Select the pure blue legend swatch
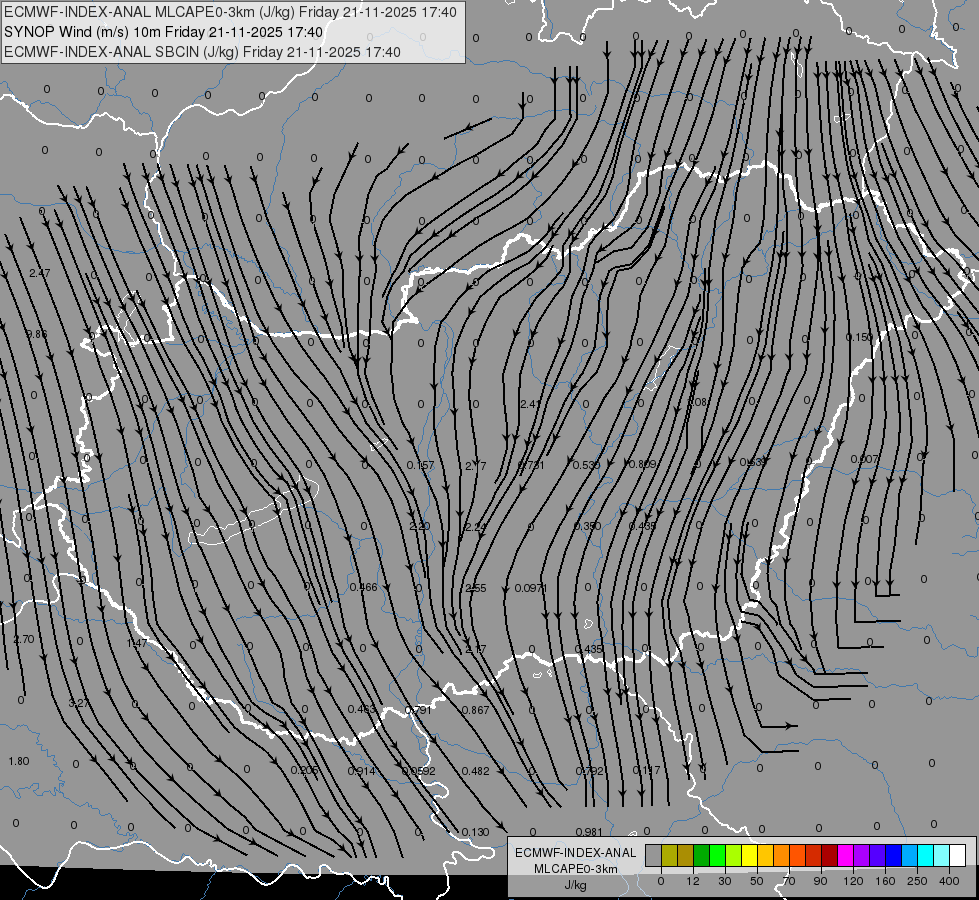Image resolution: width=979 pixels, height=900 pixels. (893, 855)
